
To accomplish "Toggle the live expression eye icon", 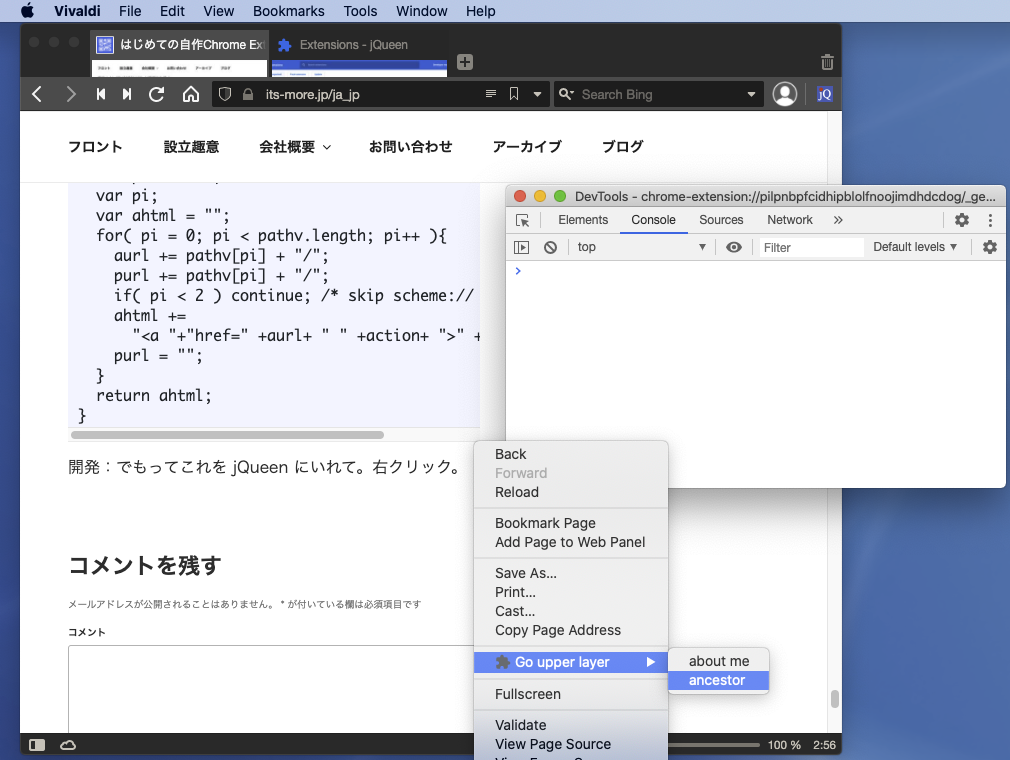I will pos(734,247).
